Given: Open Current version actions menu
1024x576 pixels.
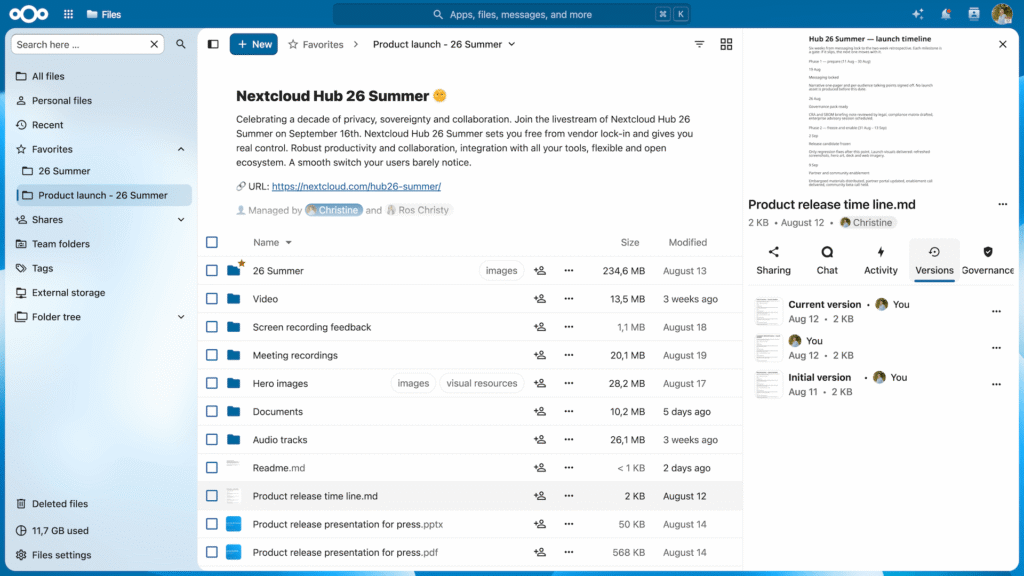Looking at the screenshot, I should coord(996,312).
